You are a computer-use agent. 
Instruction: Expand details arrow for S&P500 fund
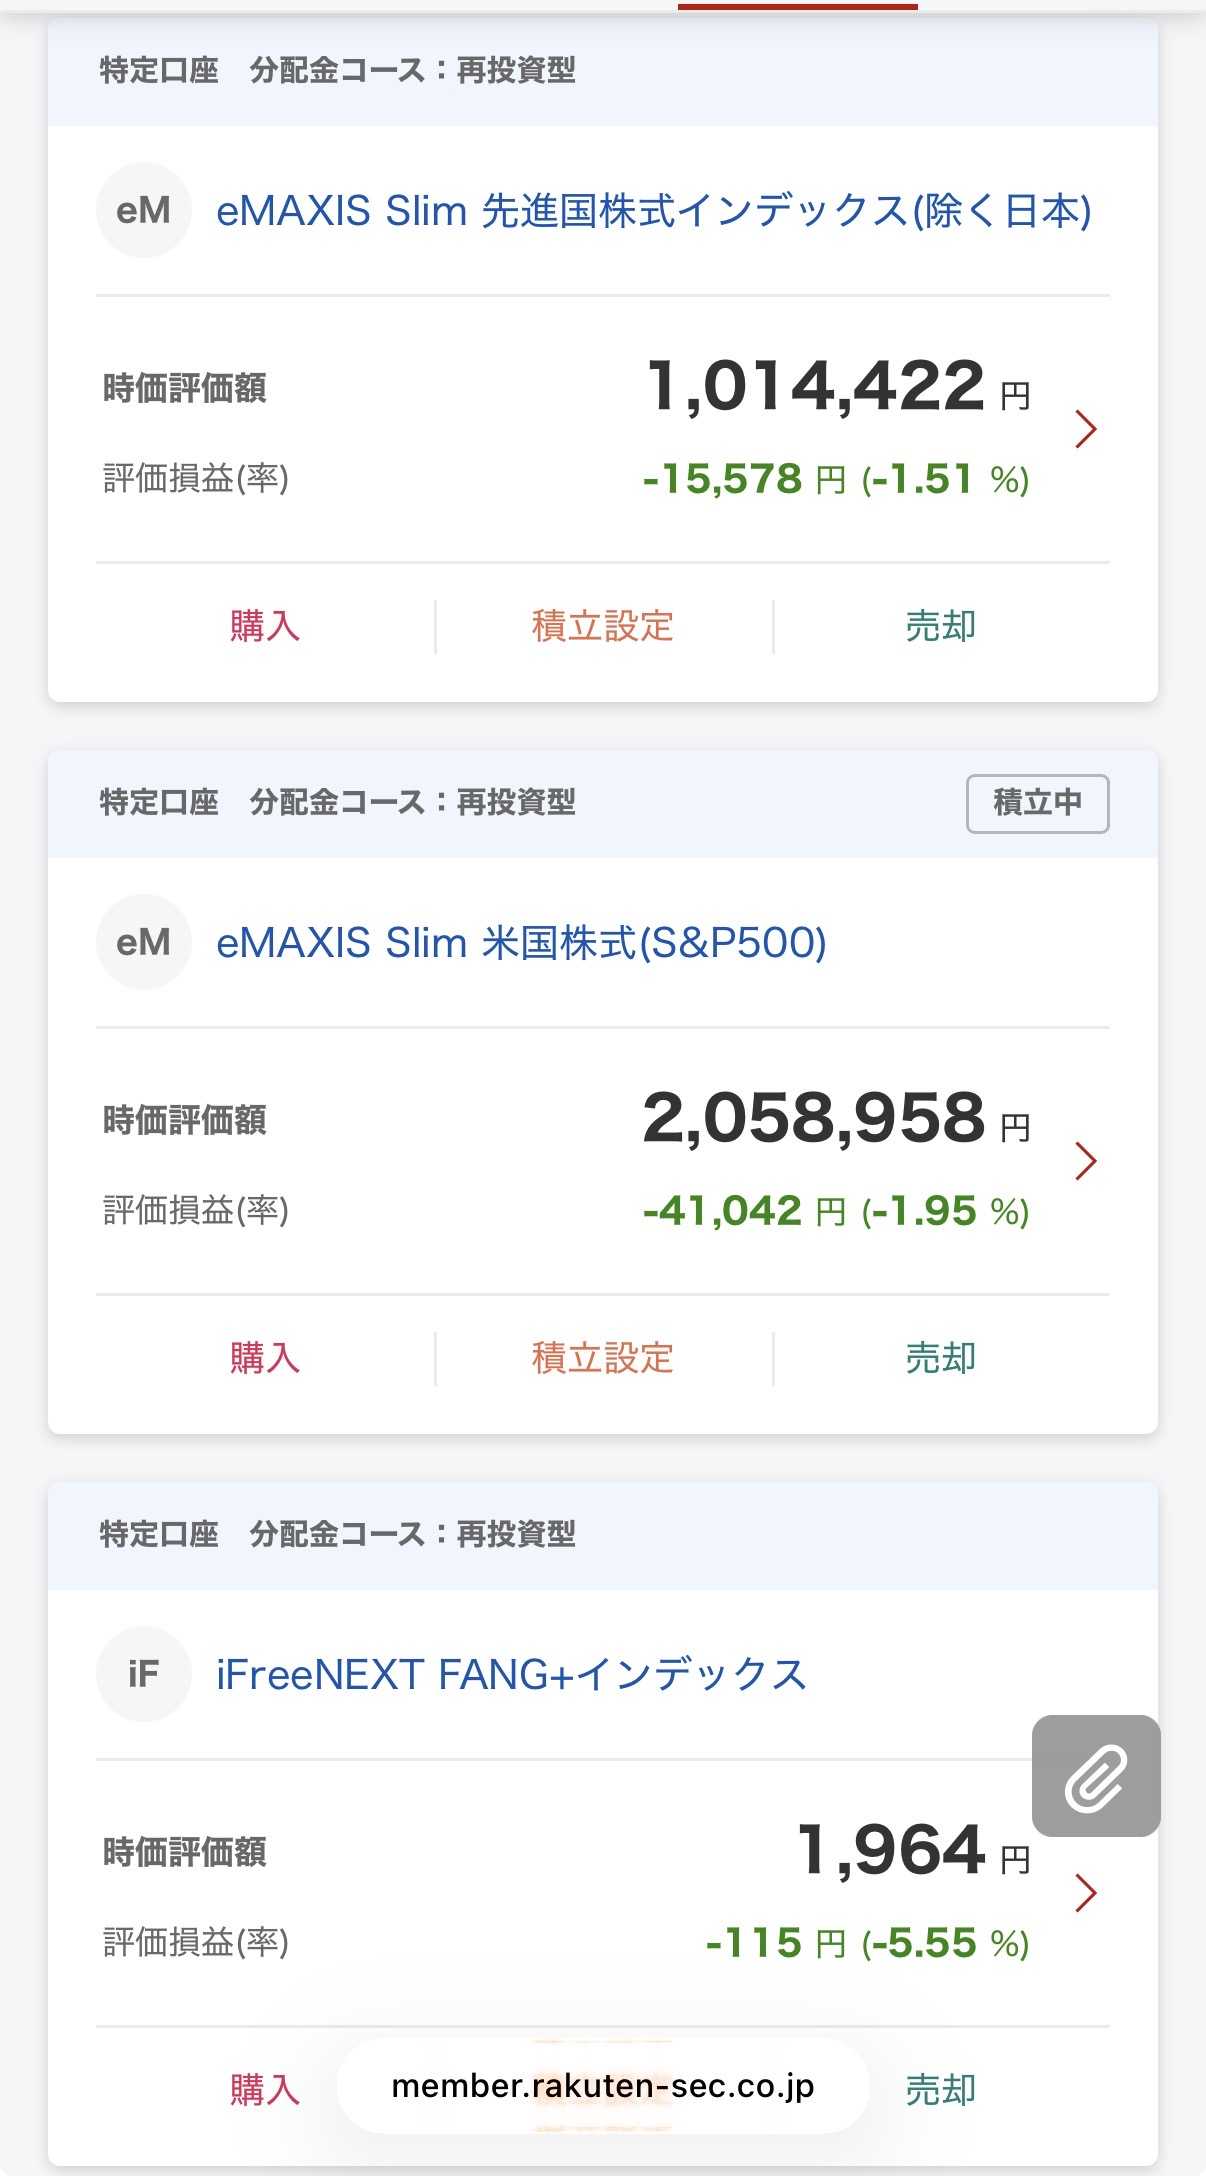(x=1086, y=1161)
